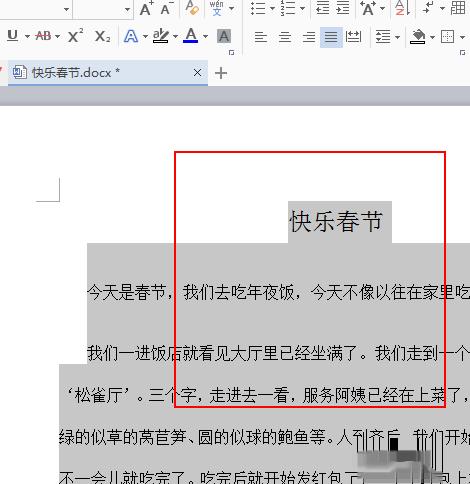Screen dimensions: 470x484
Task: Show or hide paragraph marks
Action: click(x=428, y=8)
